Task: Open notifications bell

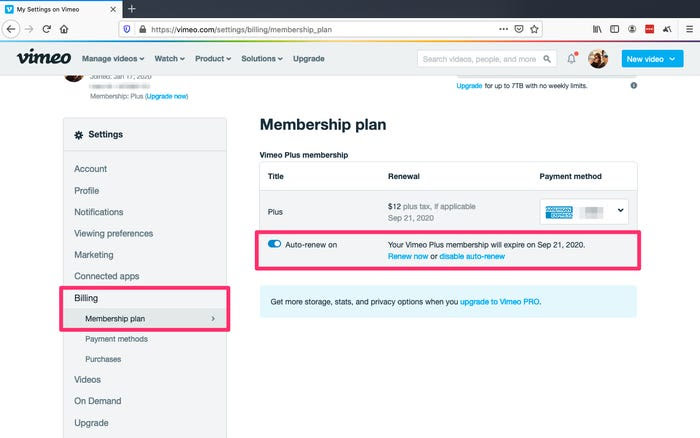Action: tap(571, 58)
